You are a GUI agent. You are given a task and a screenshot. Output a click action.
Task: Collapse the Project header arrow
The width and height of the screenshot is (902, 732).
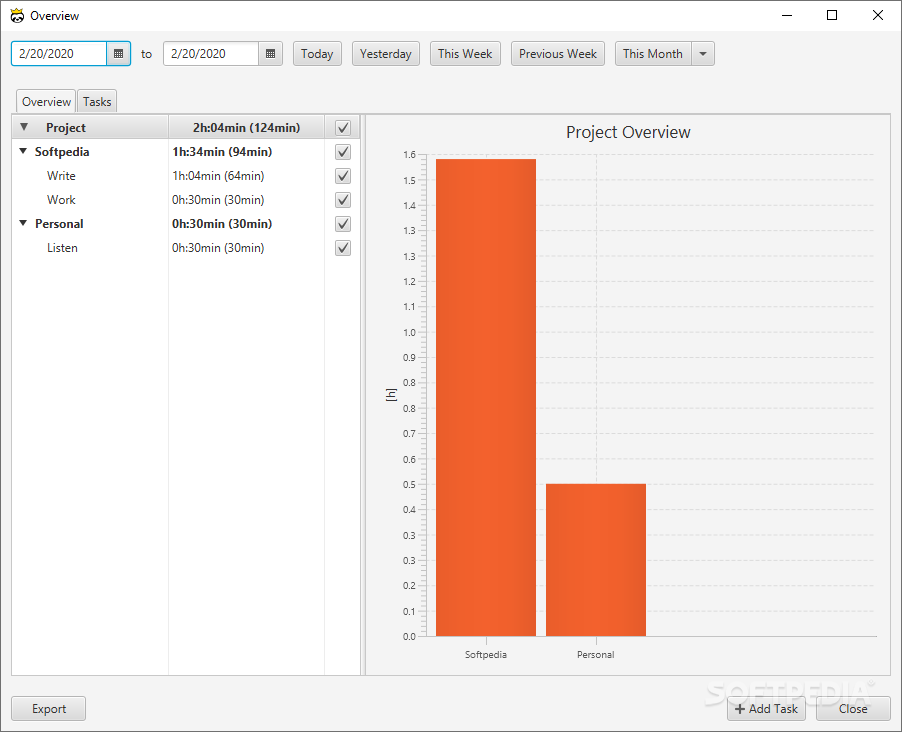point(24,127)
